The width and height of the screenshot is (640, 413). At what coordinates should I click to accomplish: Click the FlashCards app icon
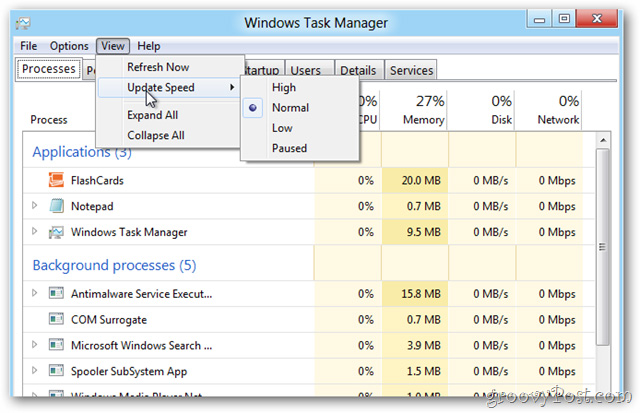coord(56,180)
